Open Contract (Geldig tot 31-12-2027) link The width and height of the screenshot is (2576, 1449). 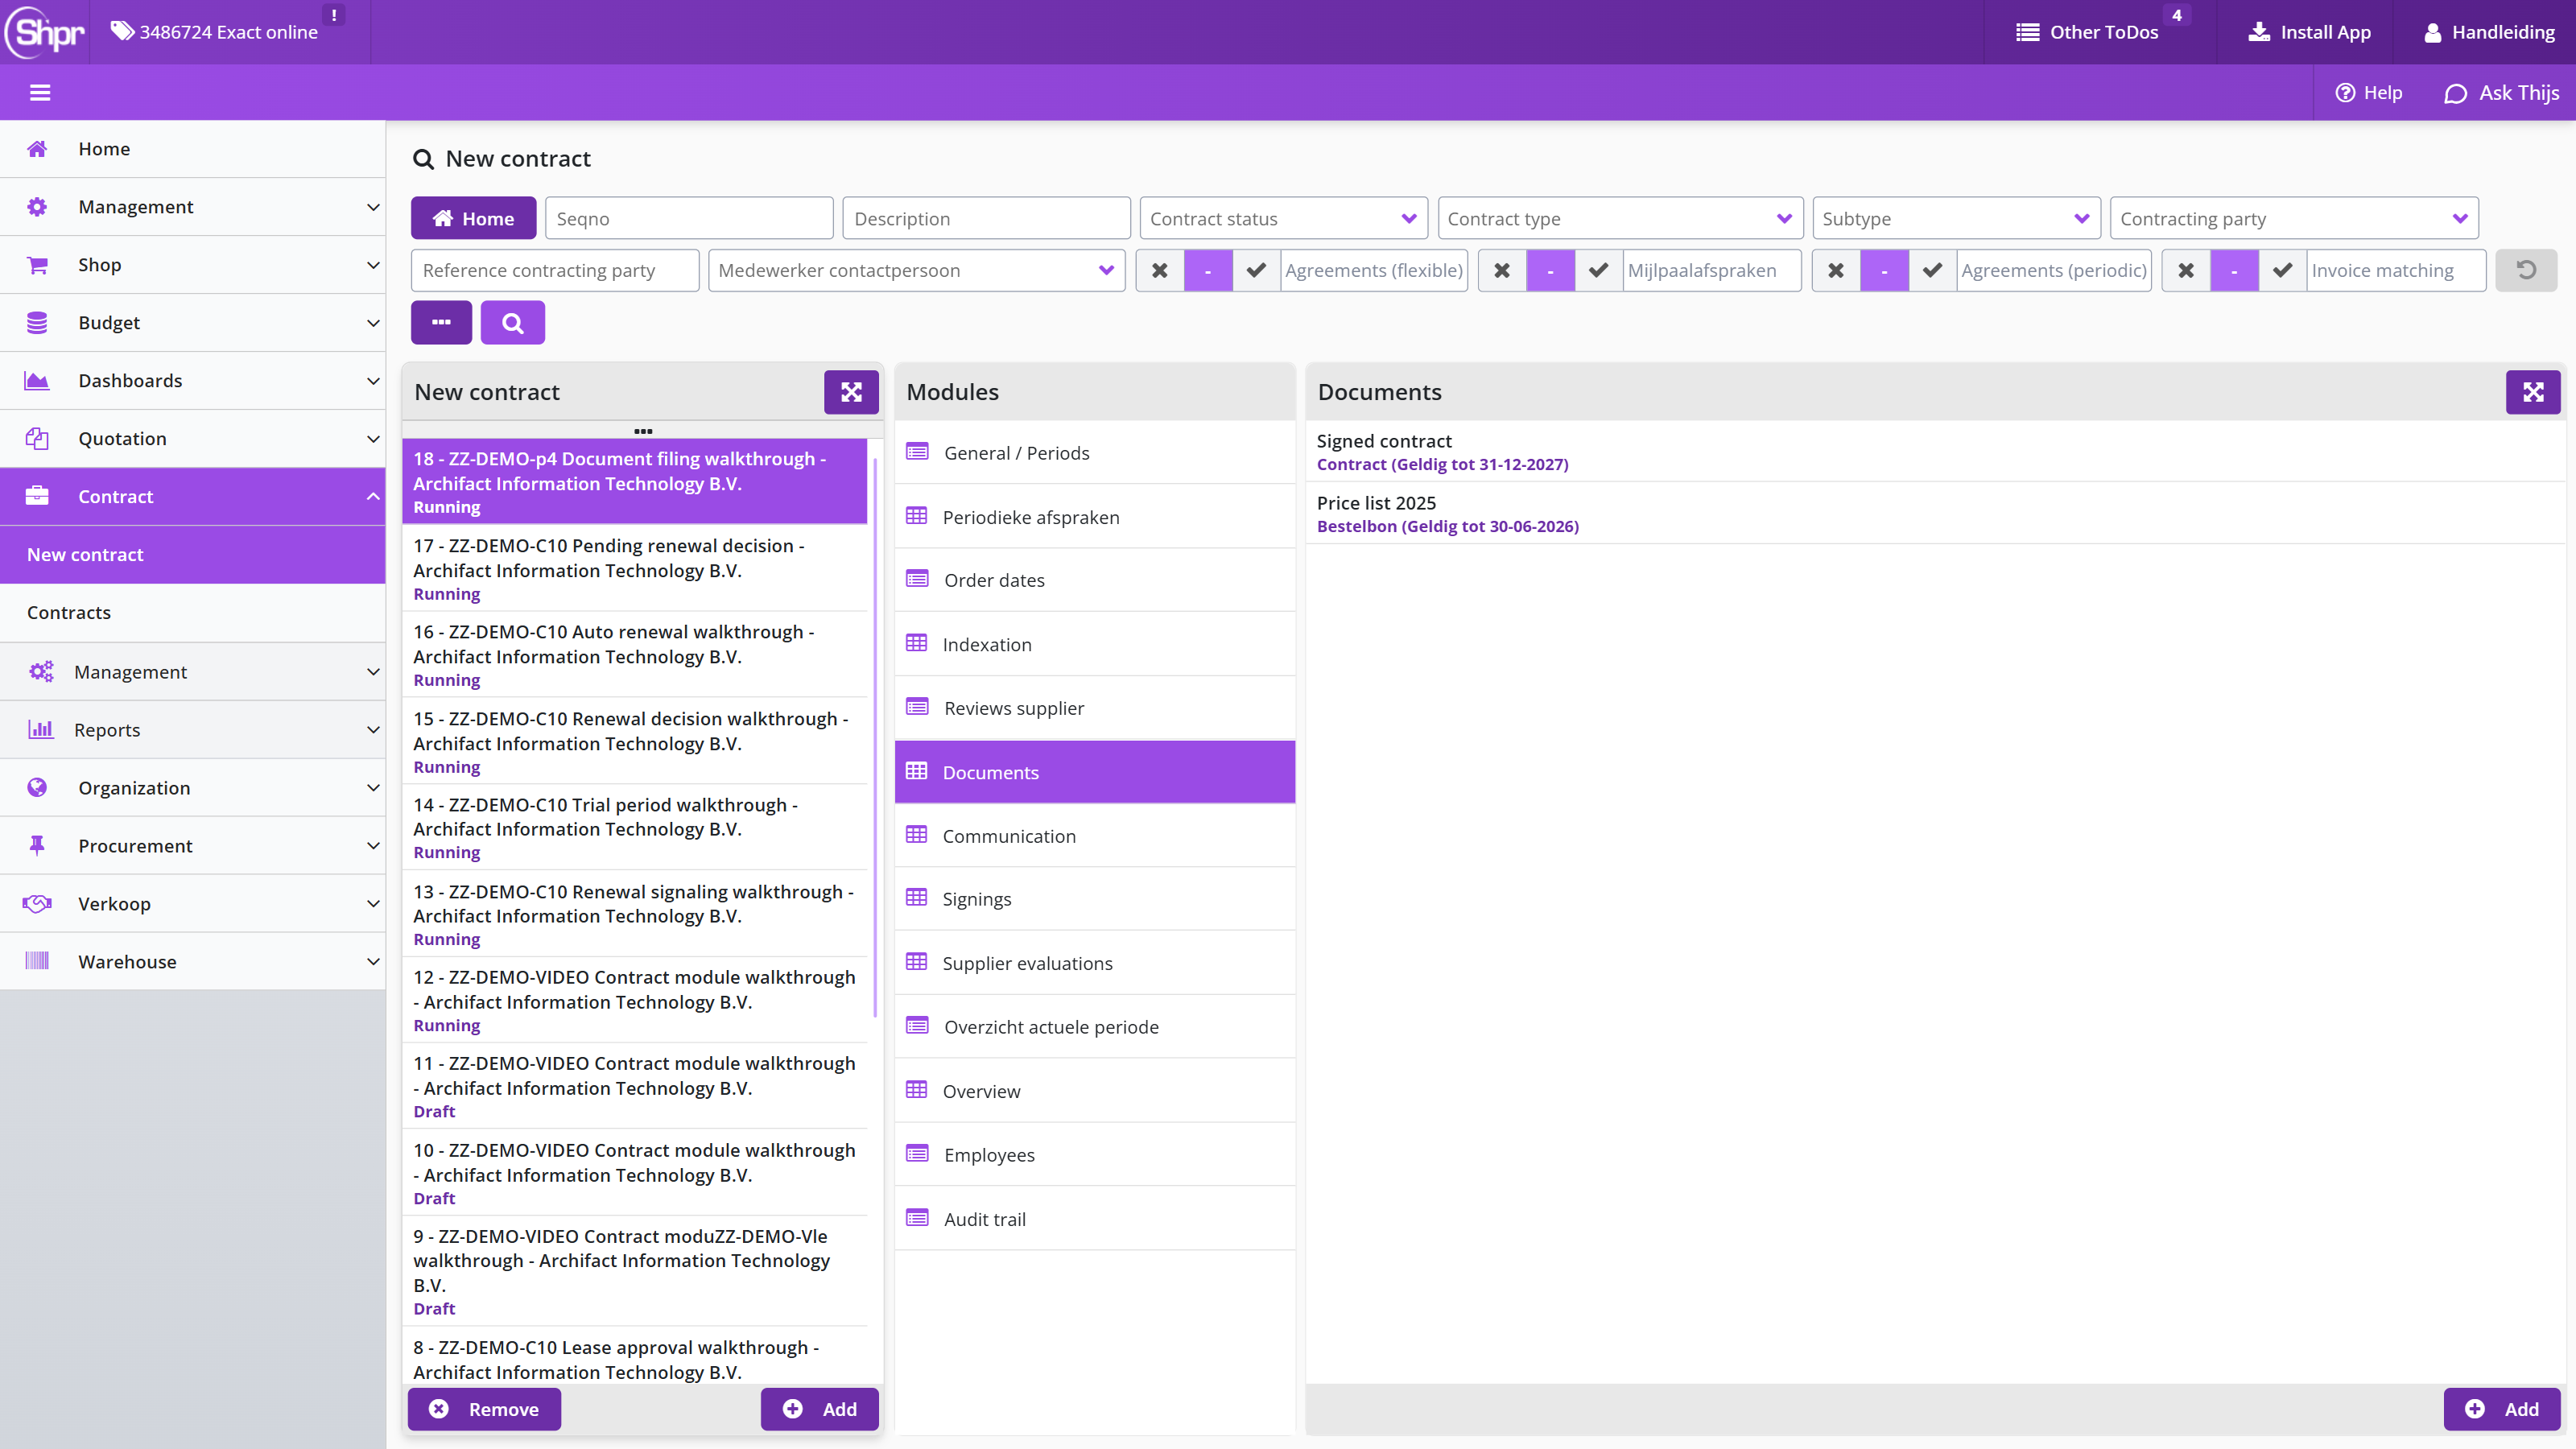(x=1442, y=464)
